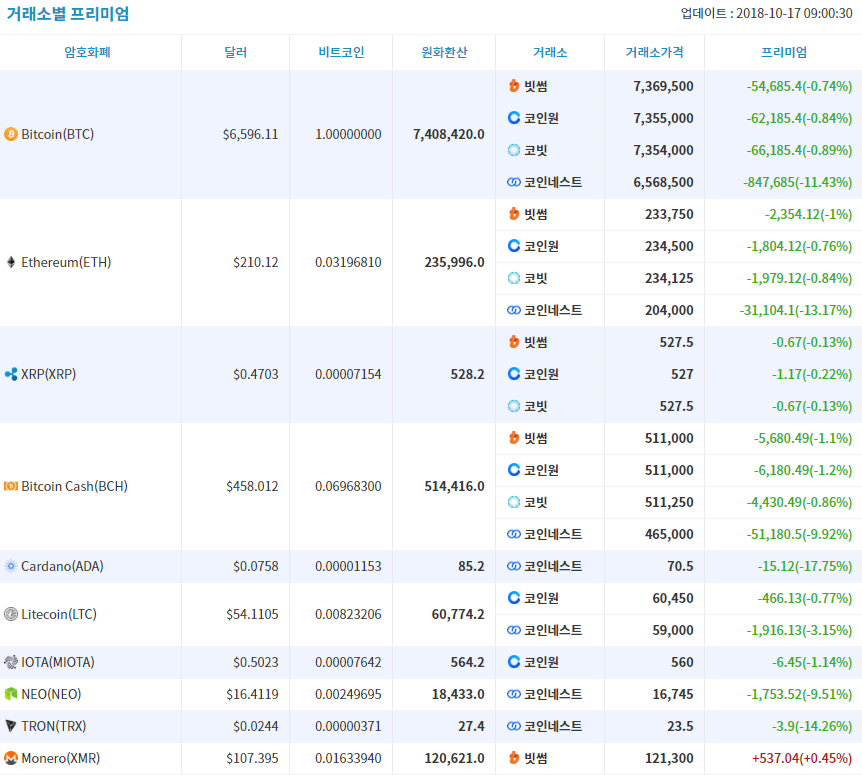Click 코인네스트 icon in the 6,568,500 row
This screenshot has height=775, width=862.
[x=514, y=182]
